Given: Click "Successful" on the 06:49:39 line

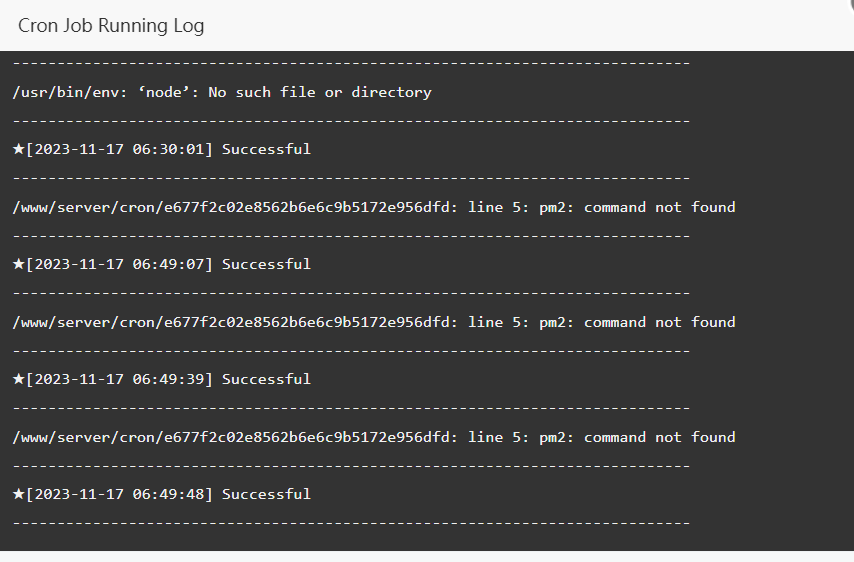Looking at the screenshot, I should (266, 379).
